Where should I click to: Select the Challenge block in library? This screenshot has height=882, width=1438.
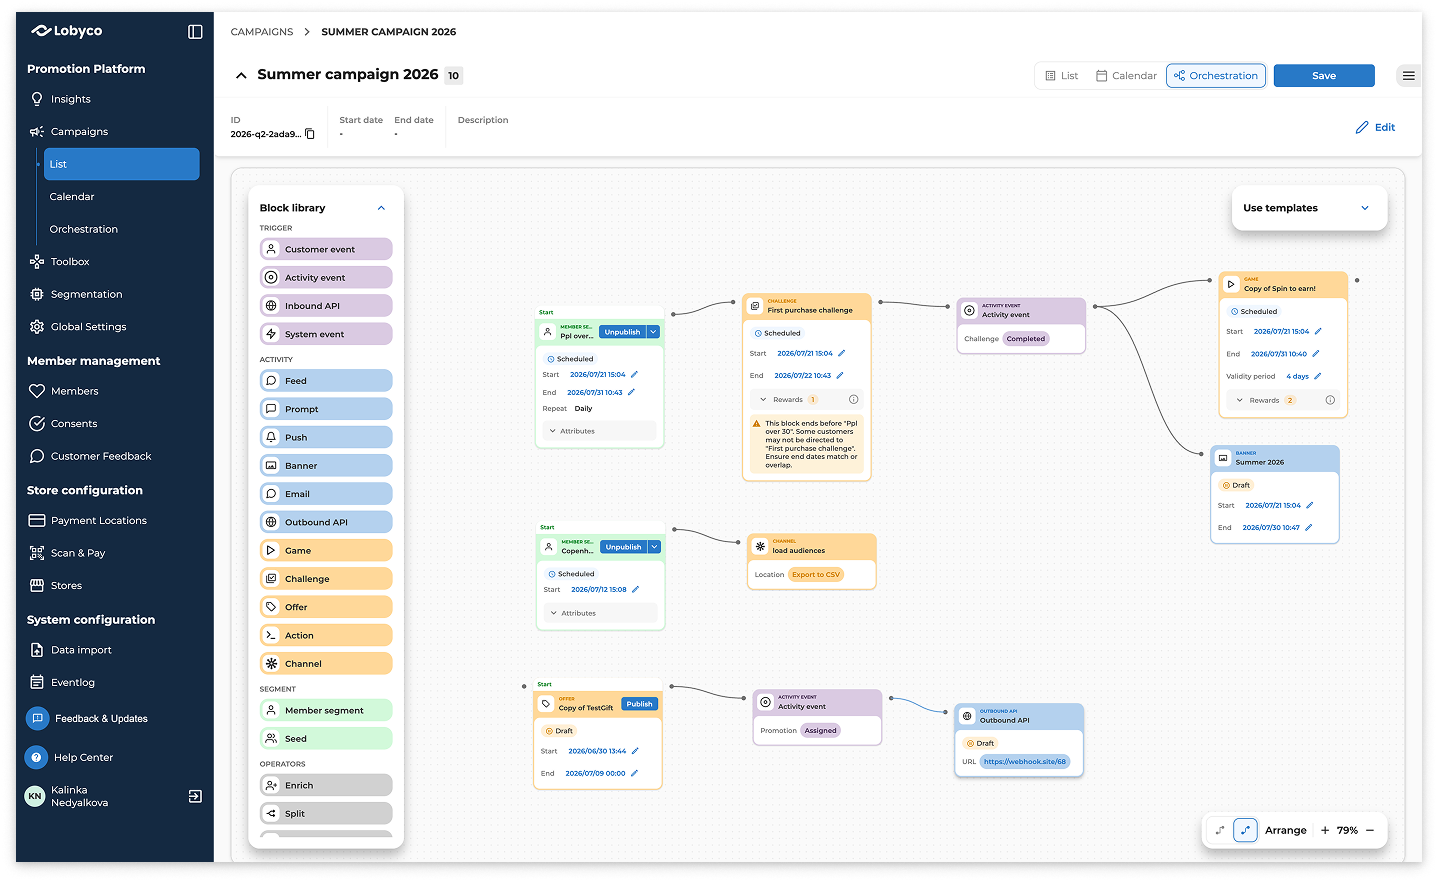tap(326, 579)
